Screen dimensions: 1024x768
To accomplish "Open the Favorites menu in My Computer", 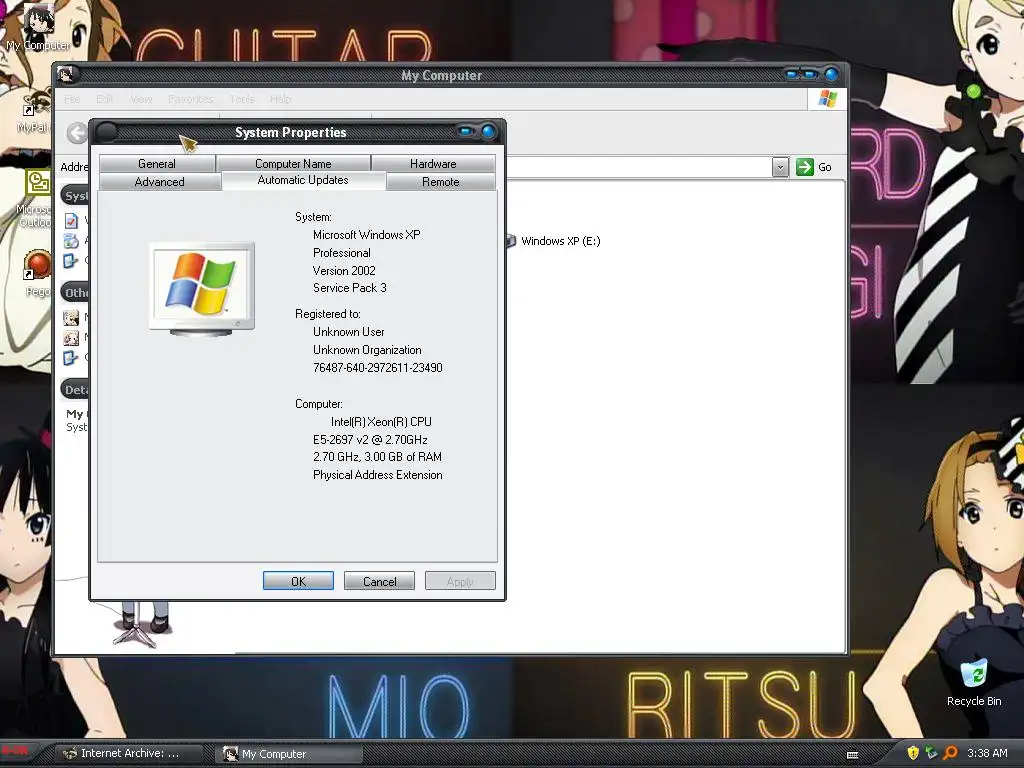I will (x=191, y=99).
